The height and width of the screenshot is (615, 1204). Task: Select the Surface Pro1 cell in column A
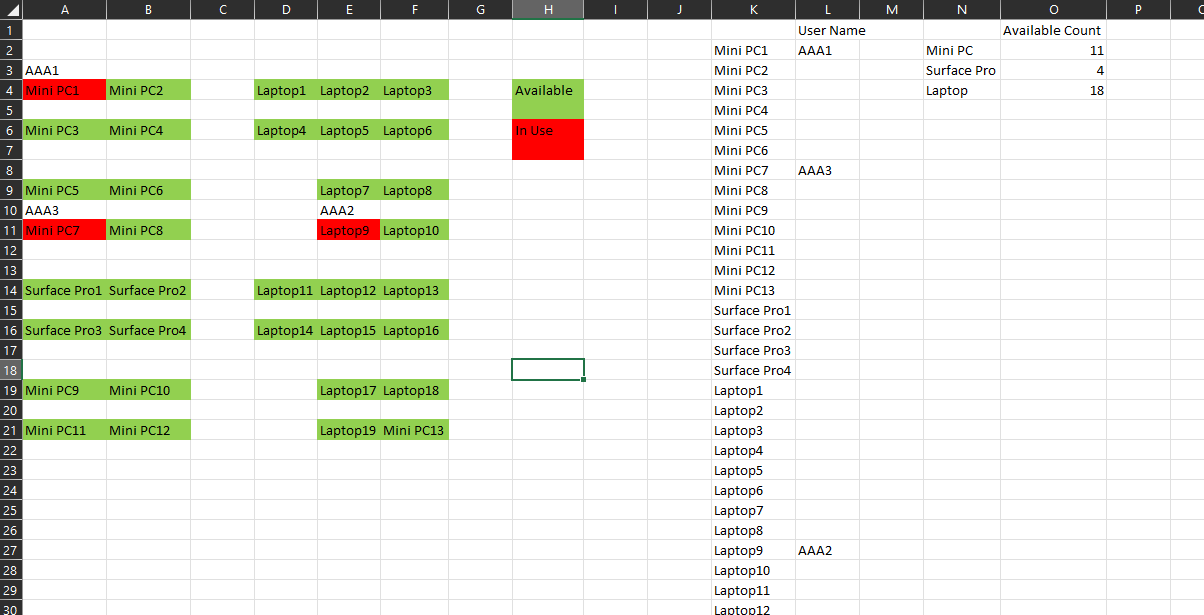64,290
